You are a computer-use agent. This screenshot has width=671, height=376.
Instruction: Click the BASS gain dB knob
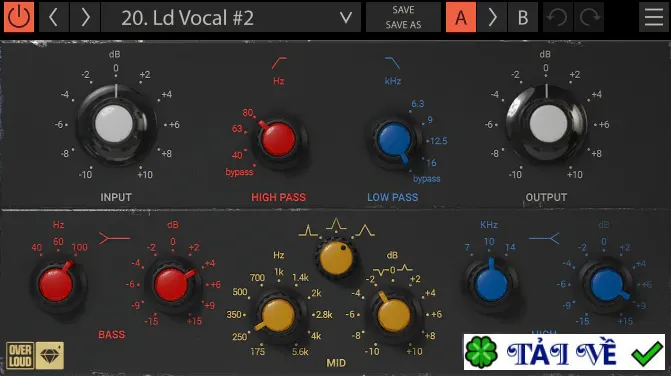click(172, 284)
